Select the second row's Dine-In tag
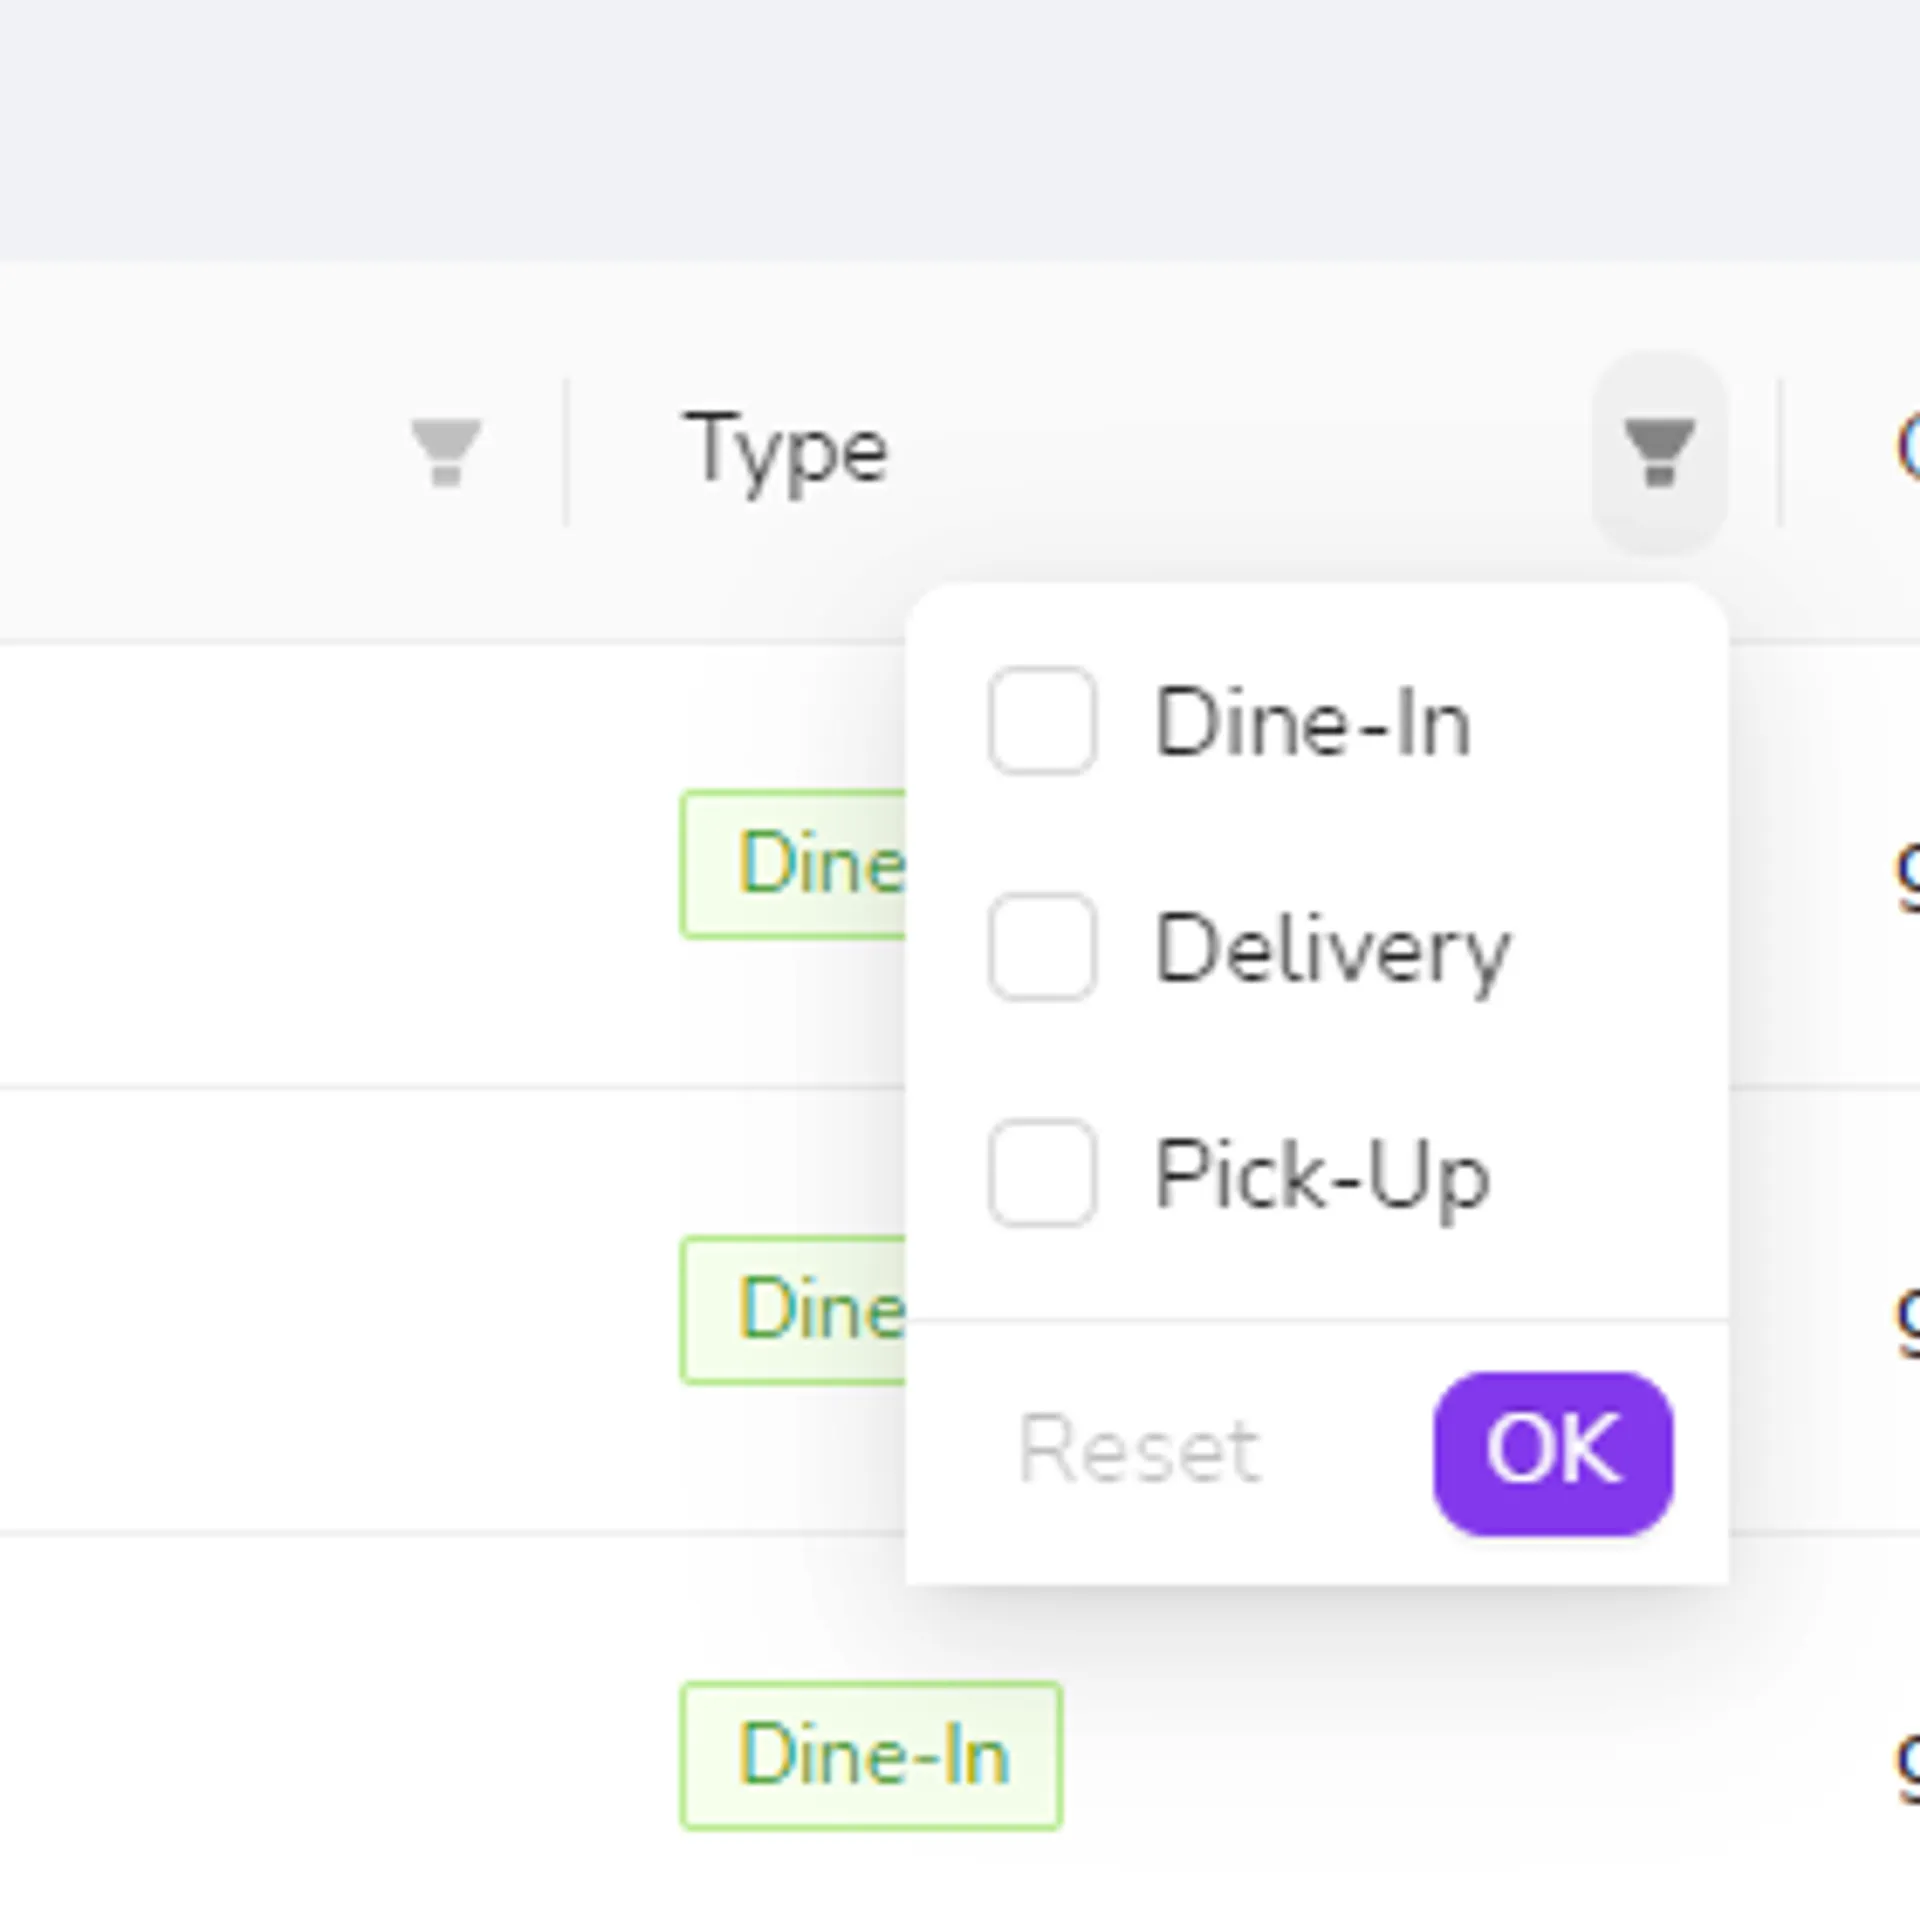Image resolution: width=1920 pixels, height=1927 pixels. [x=794, y=1310]
